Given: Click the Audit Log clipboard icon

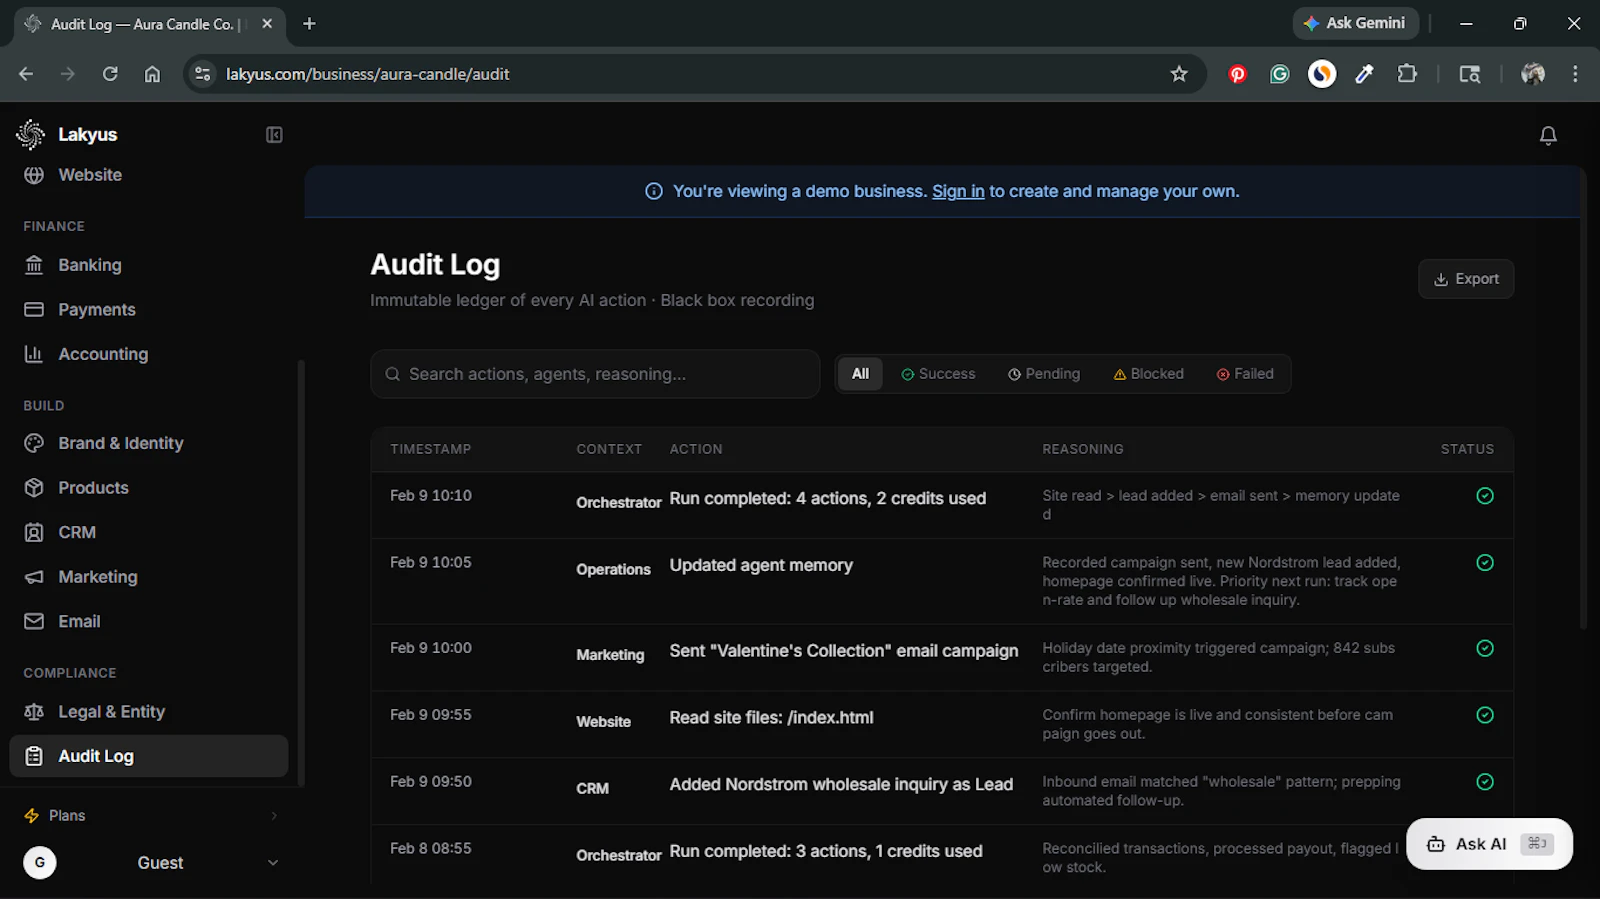Looking at the screenshot, I should 34,756.
